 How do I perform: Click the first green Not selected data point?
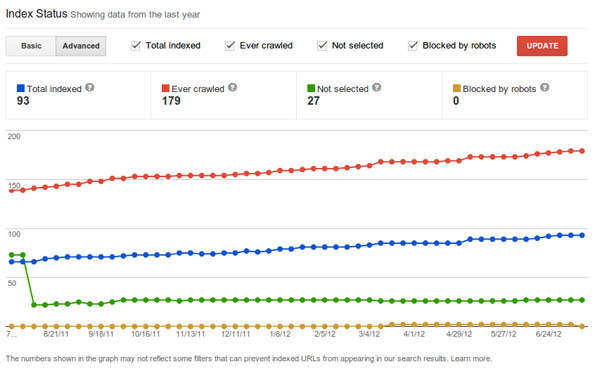(x=11, y=255)
